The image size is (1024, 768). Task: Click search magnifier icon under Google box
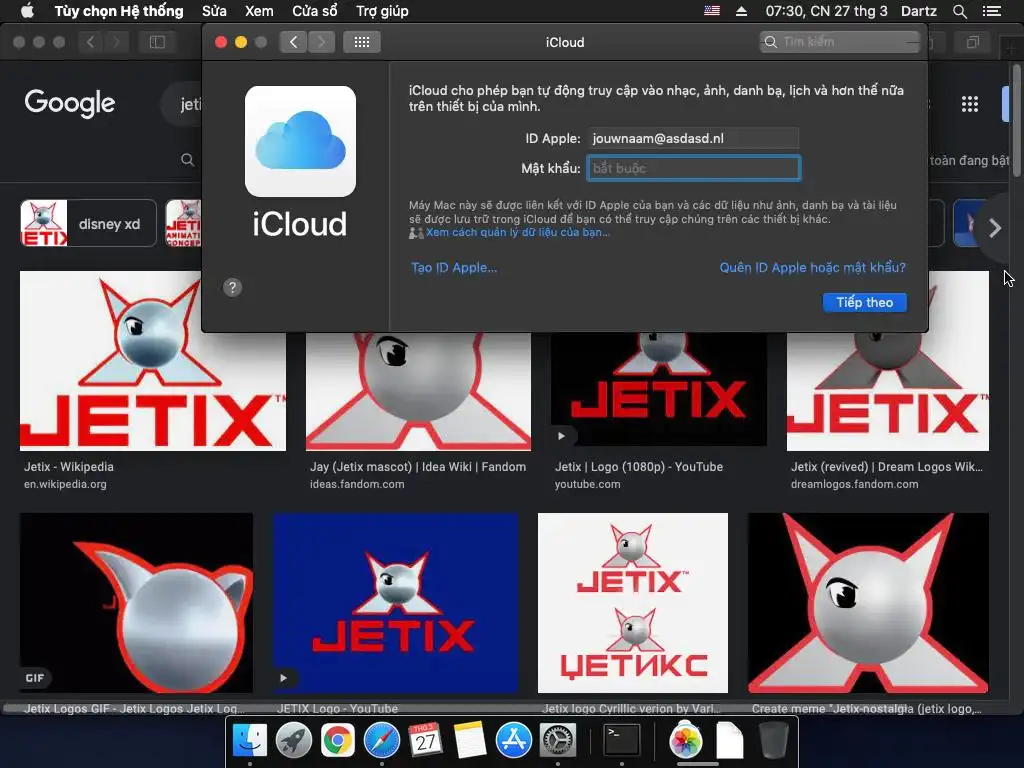187,159
